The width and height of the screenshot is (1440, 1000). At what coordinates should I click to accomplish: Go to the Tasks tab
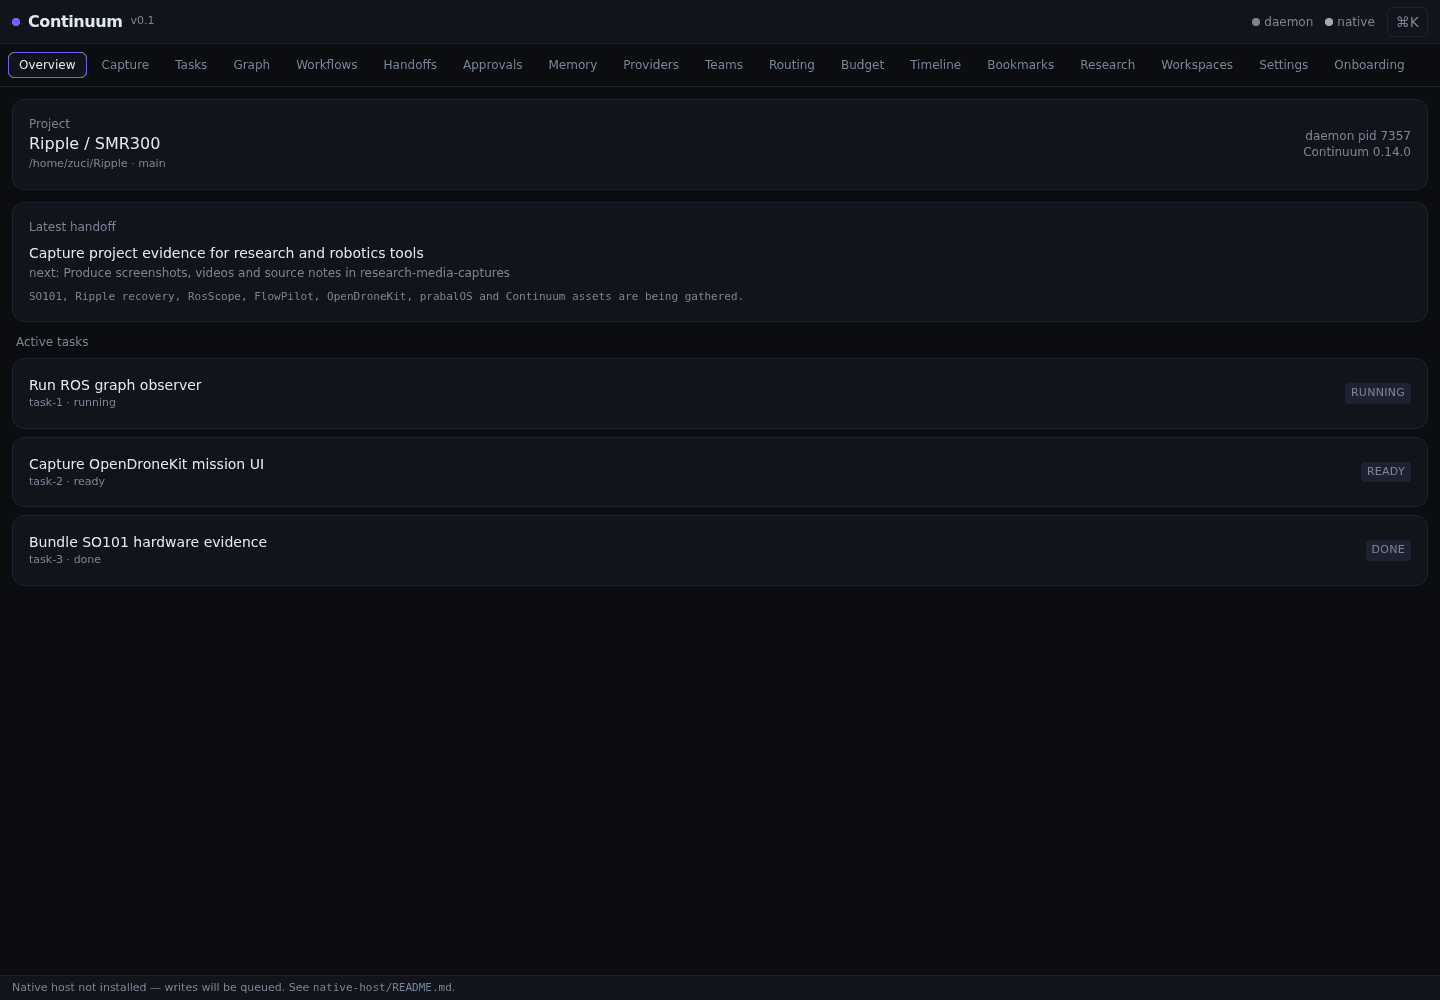(x=191, y=65)
